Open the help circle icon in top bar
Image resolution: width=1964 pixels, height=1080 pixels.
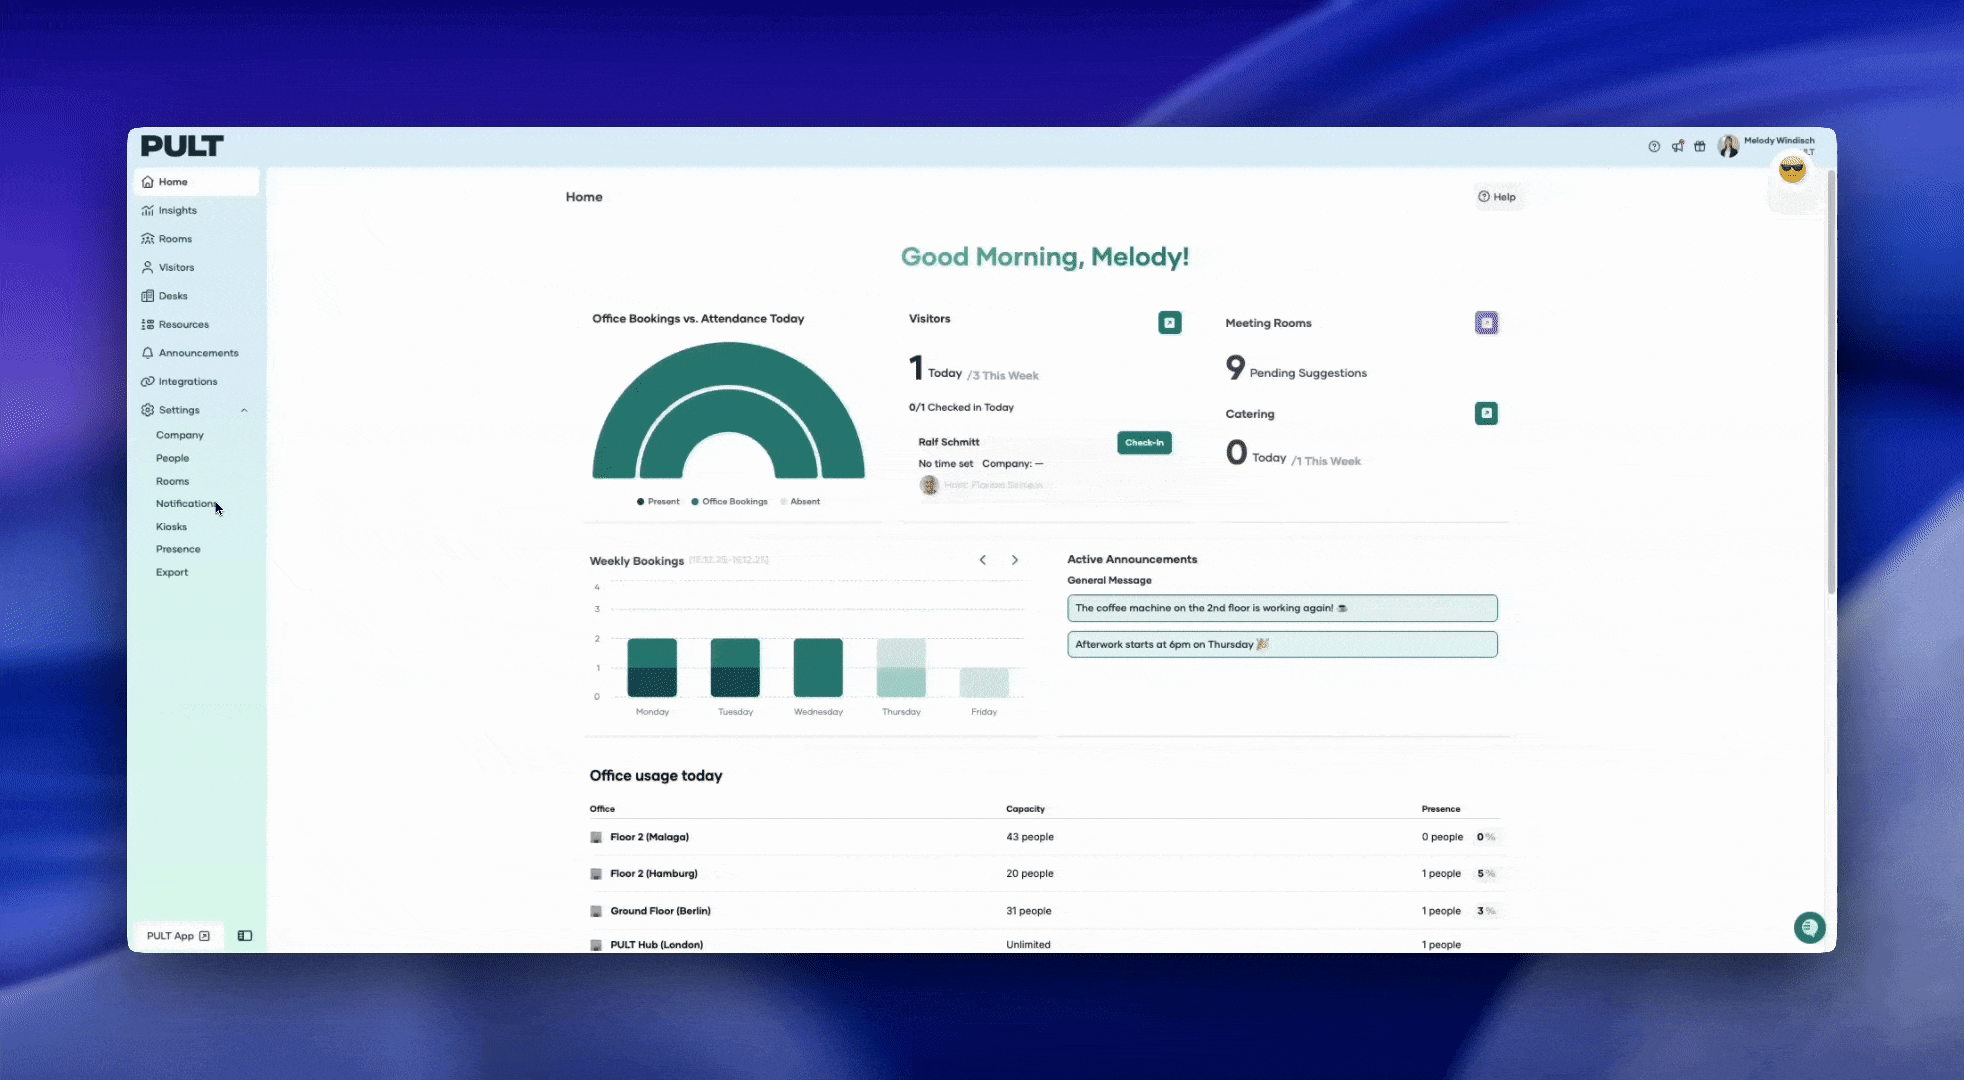[x=1654, y=147]
